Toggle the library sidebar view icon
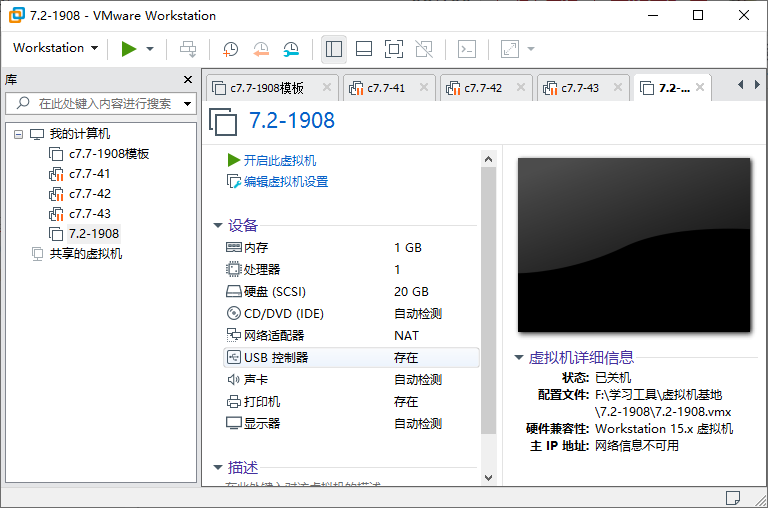768x508 pixels. 334,48
